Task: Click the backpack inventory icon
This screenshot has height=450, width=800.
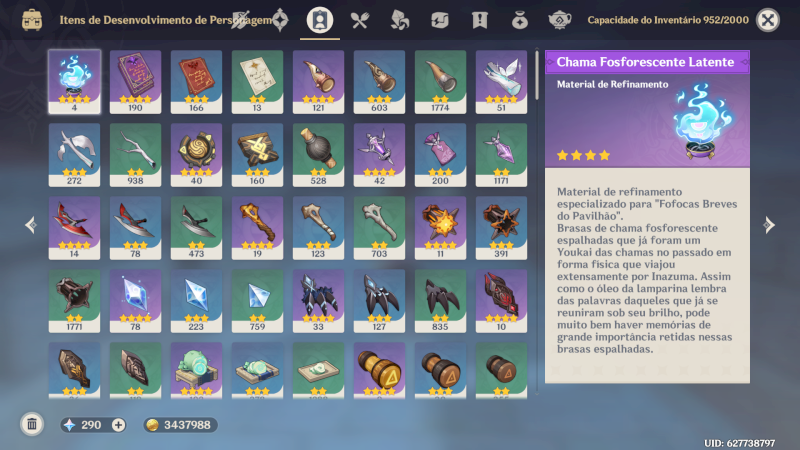Action: tap(32, 20)
